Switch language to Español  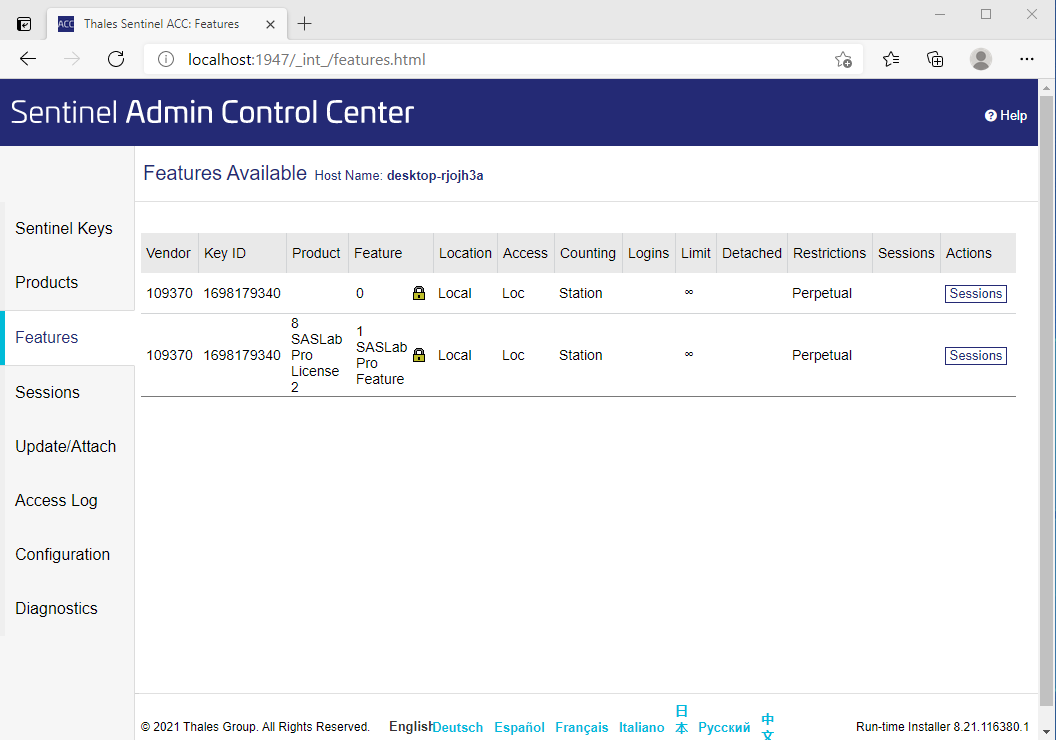[519, 727]
